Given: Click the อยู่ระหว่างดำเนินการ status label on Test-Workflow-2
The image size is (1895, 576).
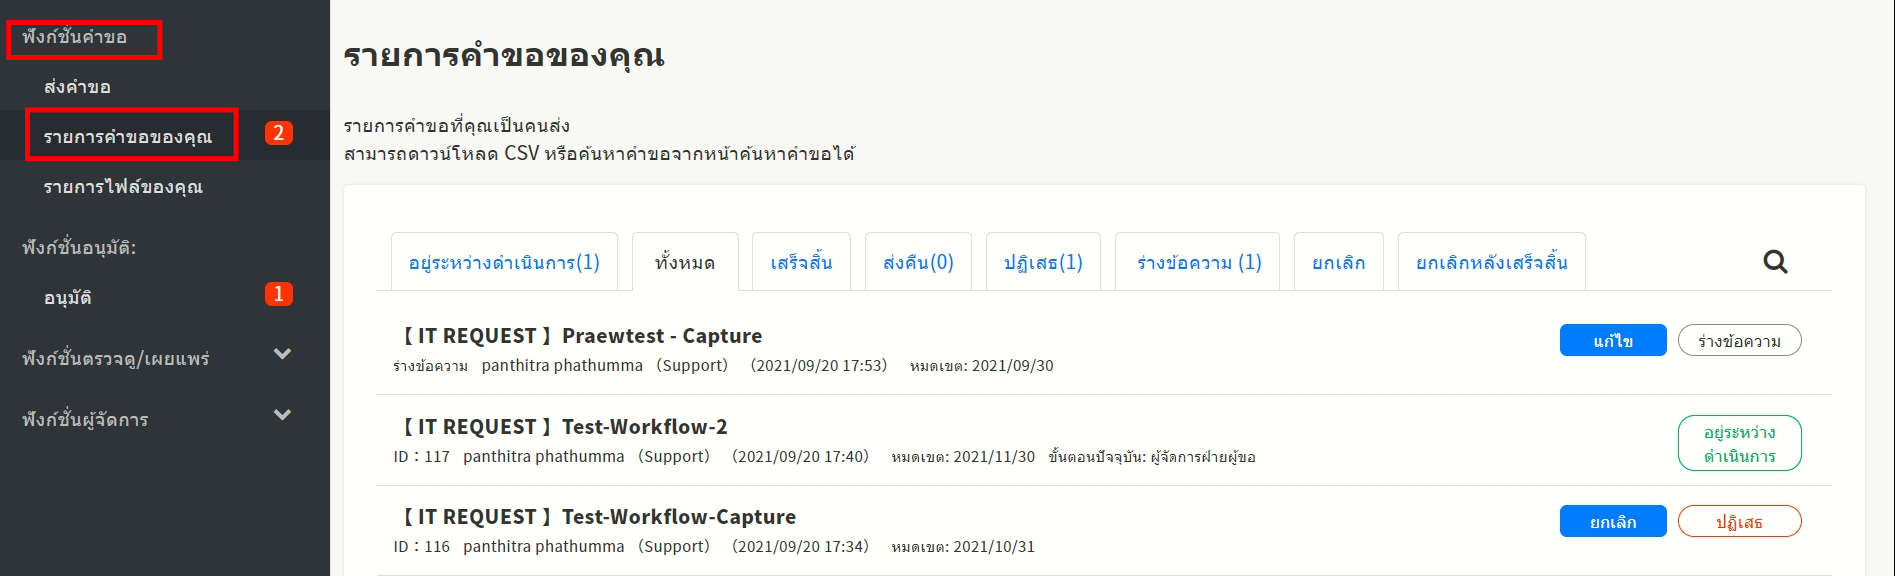Looking at the screenshot, I should coord(1739,444).
